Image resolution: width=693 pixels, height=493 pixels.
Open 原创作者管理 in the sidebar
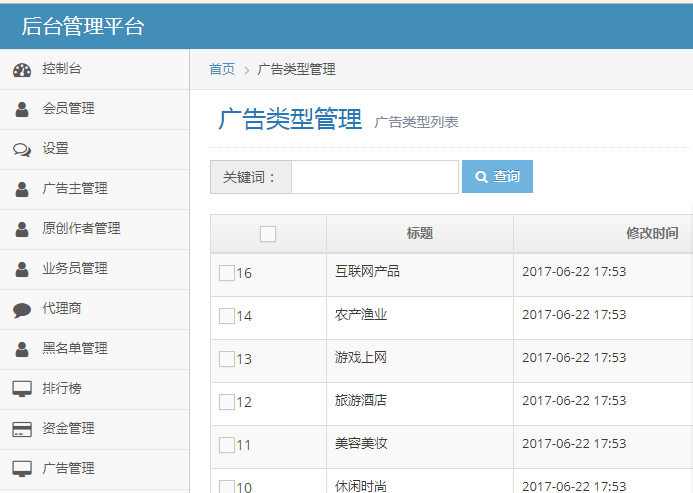(x=81, y=229)
